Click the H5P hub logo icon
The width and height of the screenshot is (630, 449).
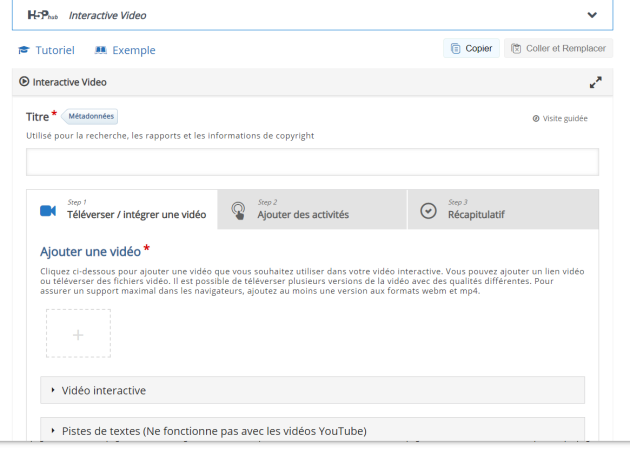44,16
